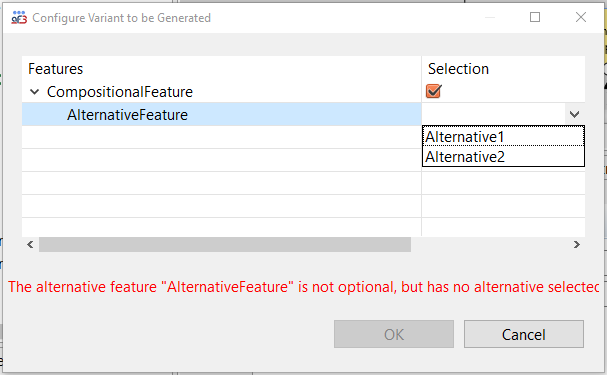Click the Configure Variant to be Generated title

(122, 18)
